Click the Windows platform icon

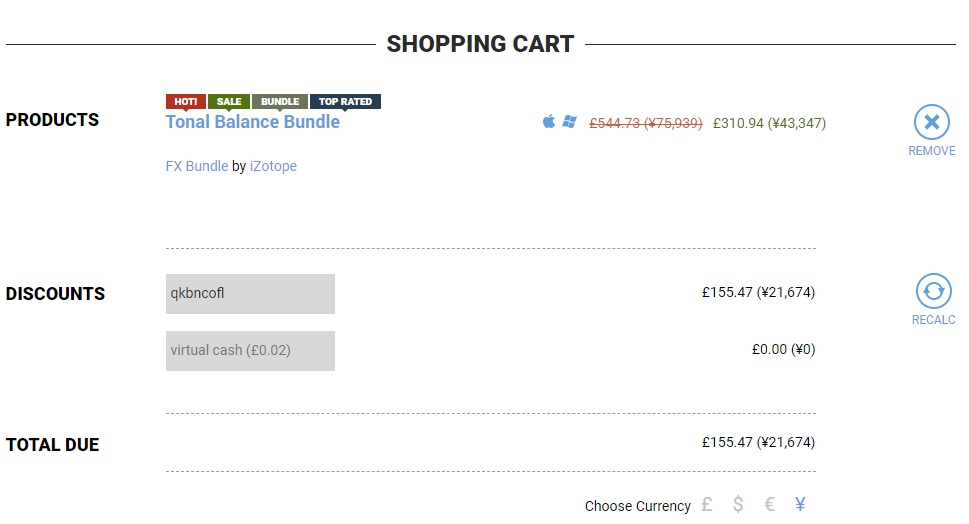click(569, 121)
